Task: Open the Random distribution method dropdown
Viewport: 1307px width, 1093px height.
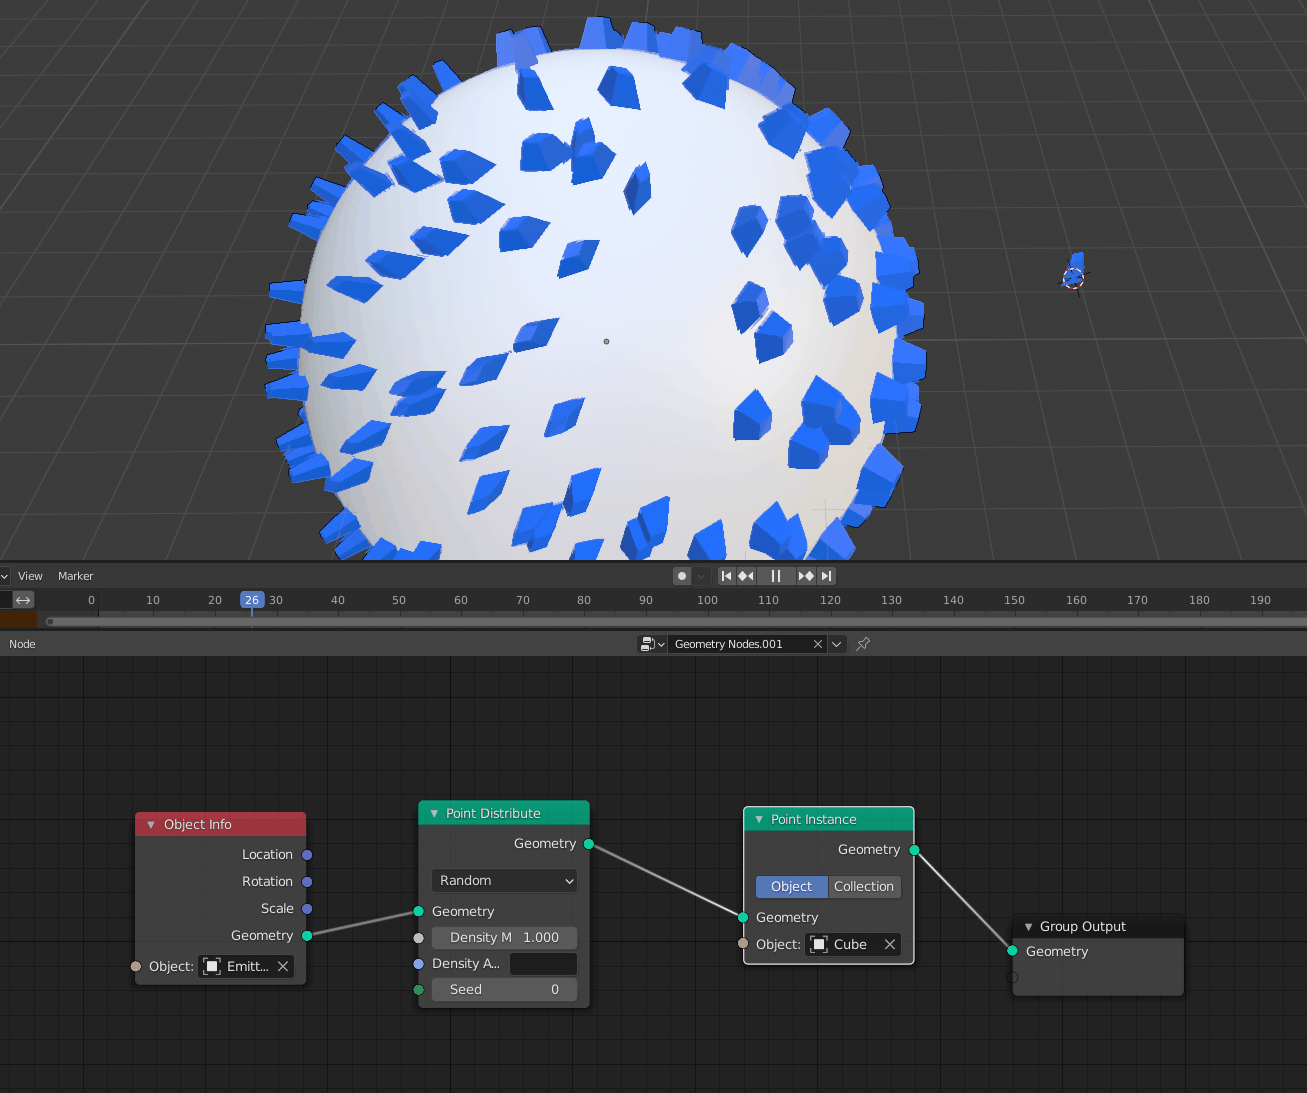Action: click(x=504, y=881)
